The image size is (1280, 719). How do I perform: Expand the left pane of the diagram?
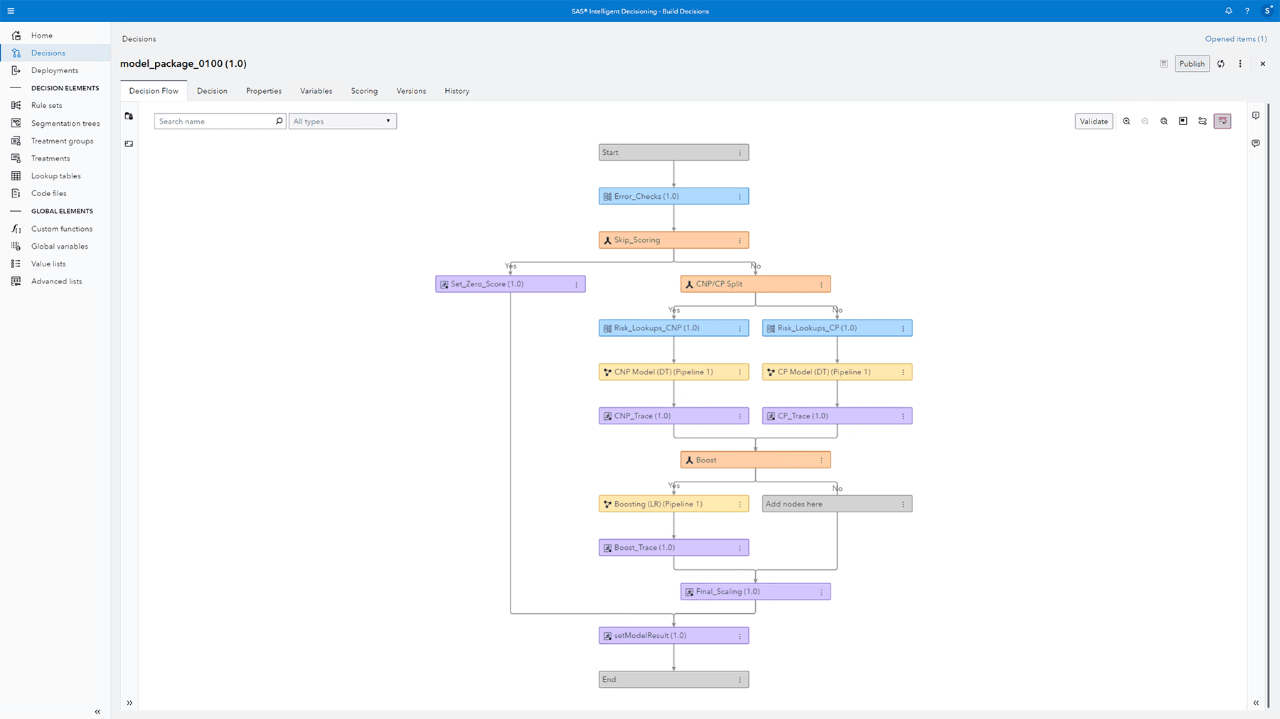tap(129, 703)
